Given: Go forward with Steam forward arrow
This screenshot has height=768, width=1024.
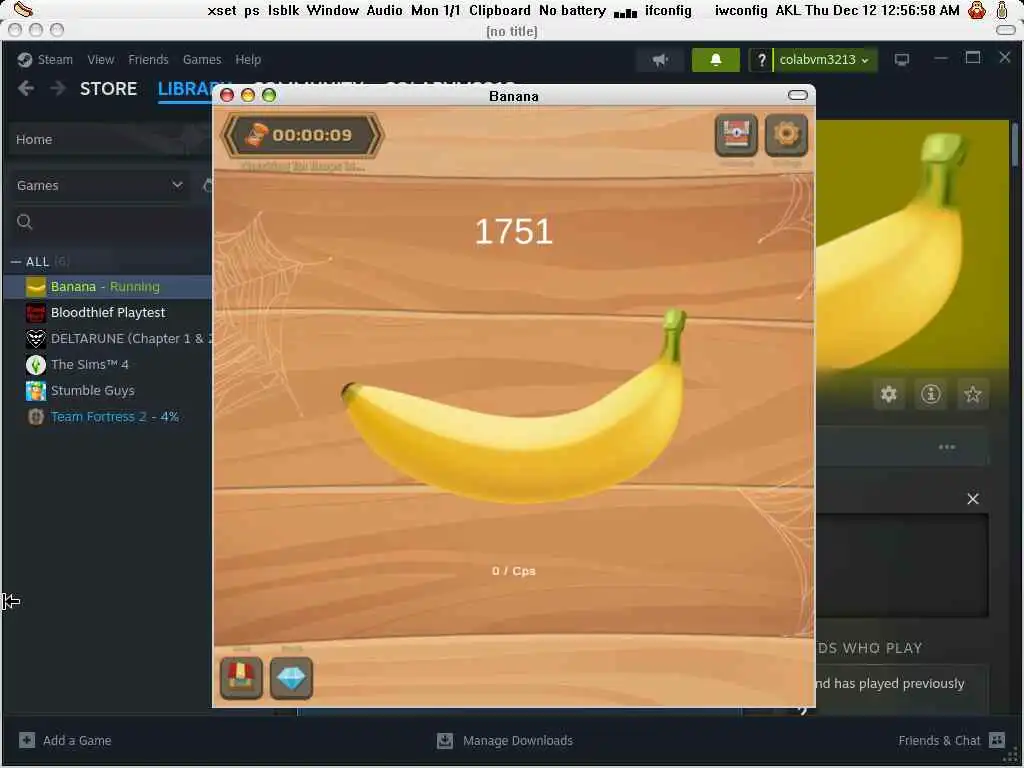Looking at the screenshot, I should (57, 88).
